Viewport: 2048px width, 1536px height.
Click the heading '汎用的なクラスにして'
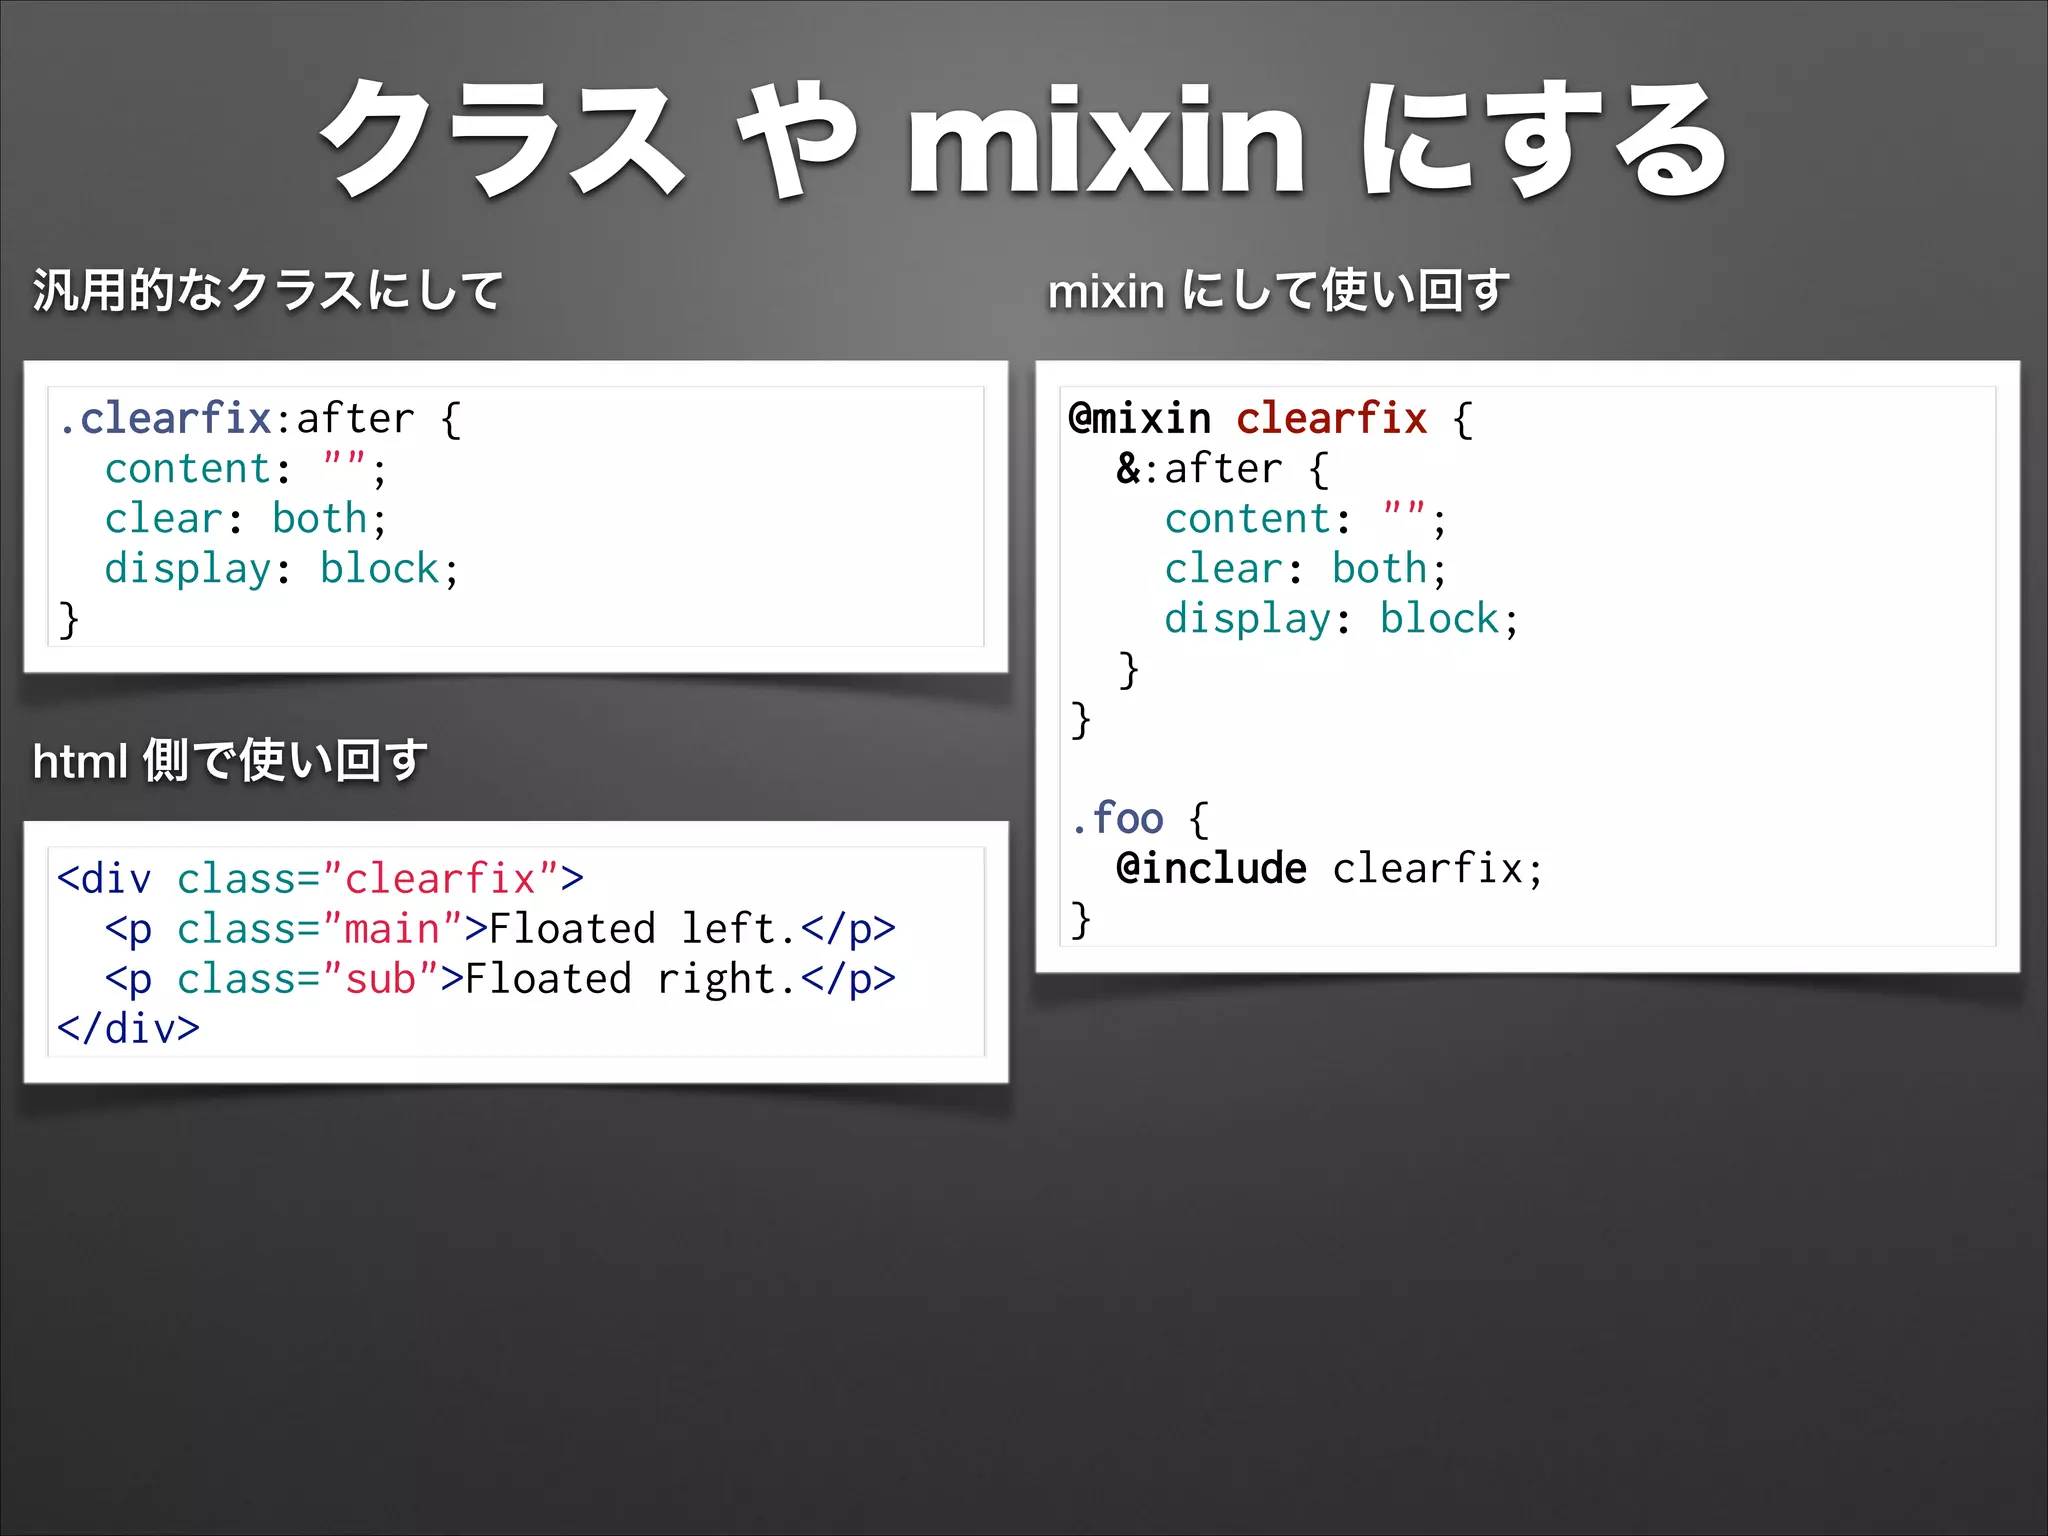point(267,291)
